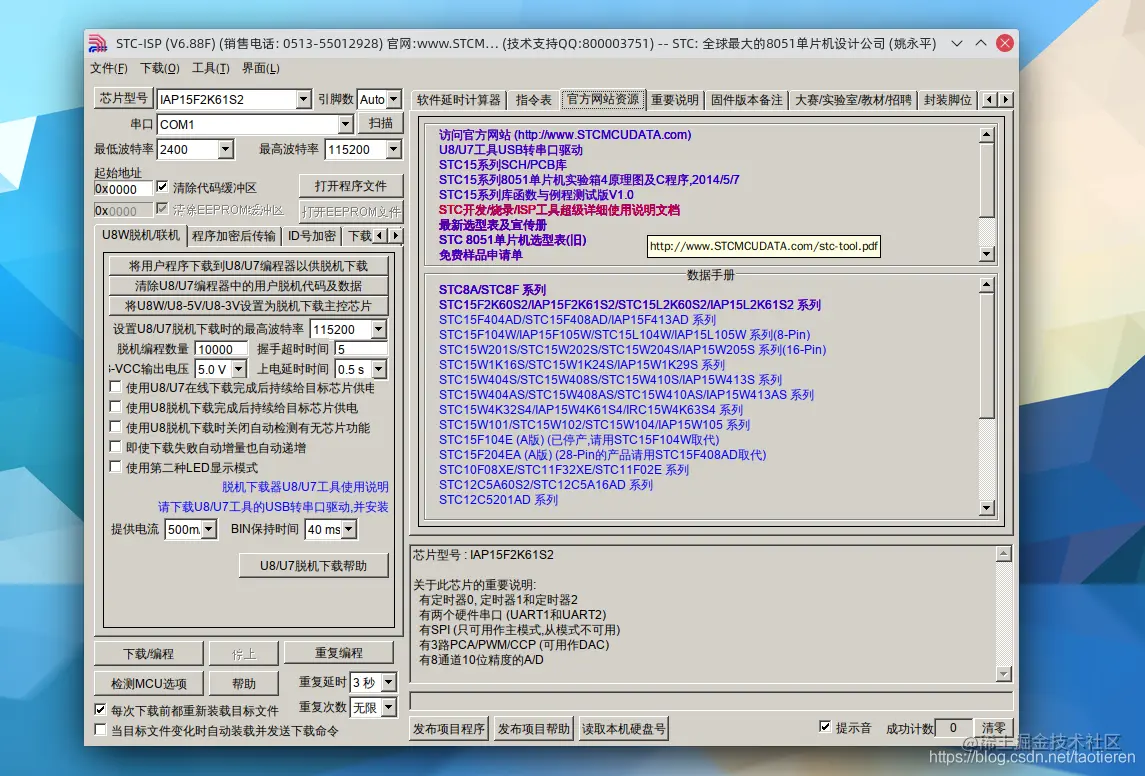Click up arrow of chip info box scrollbar
The image size is (1145, 776).
[1004, 554]
